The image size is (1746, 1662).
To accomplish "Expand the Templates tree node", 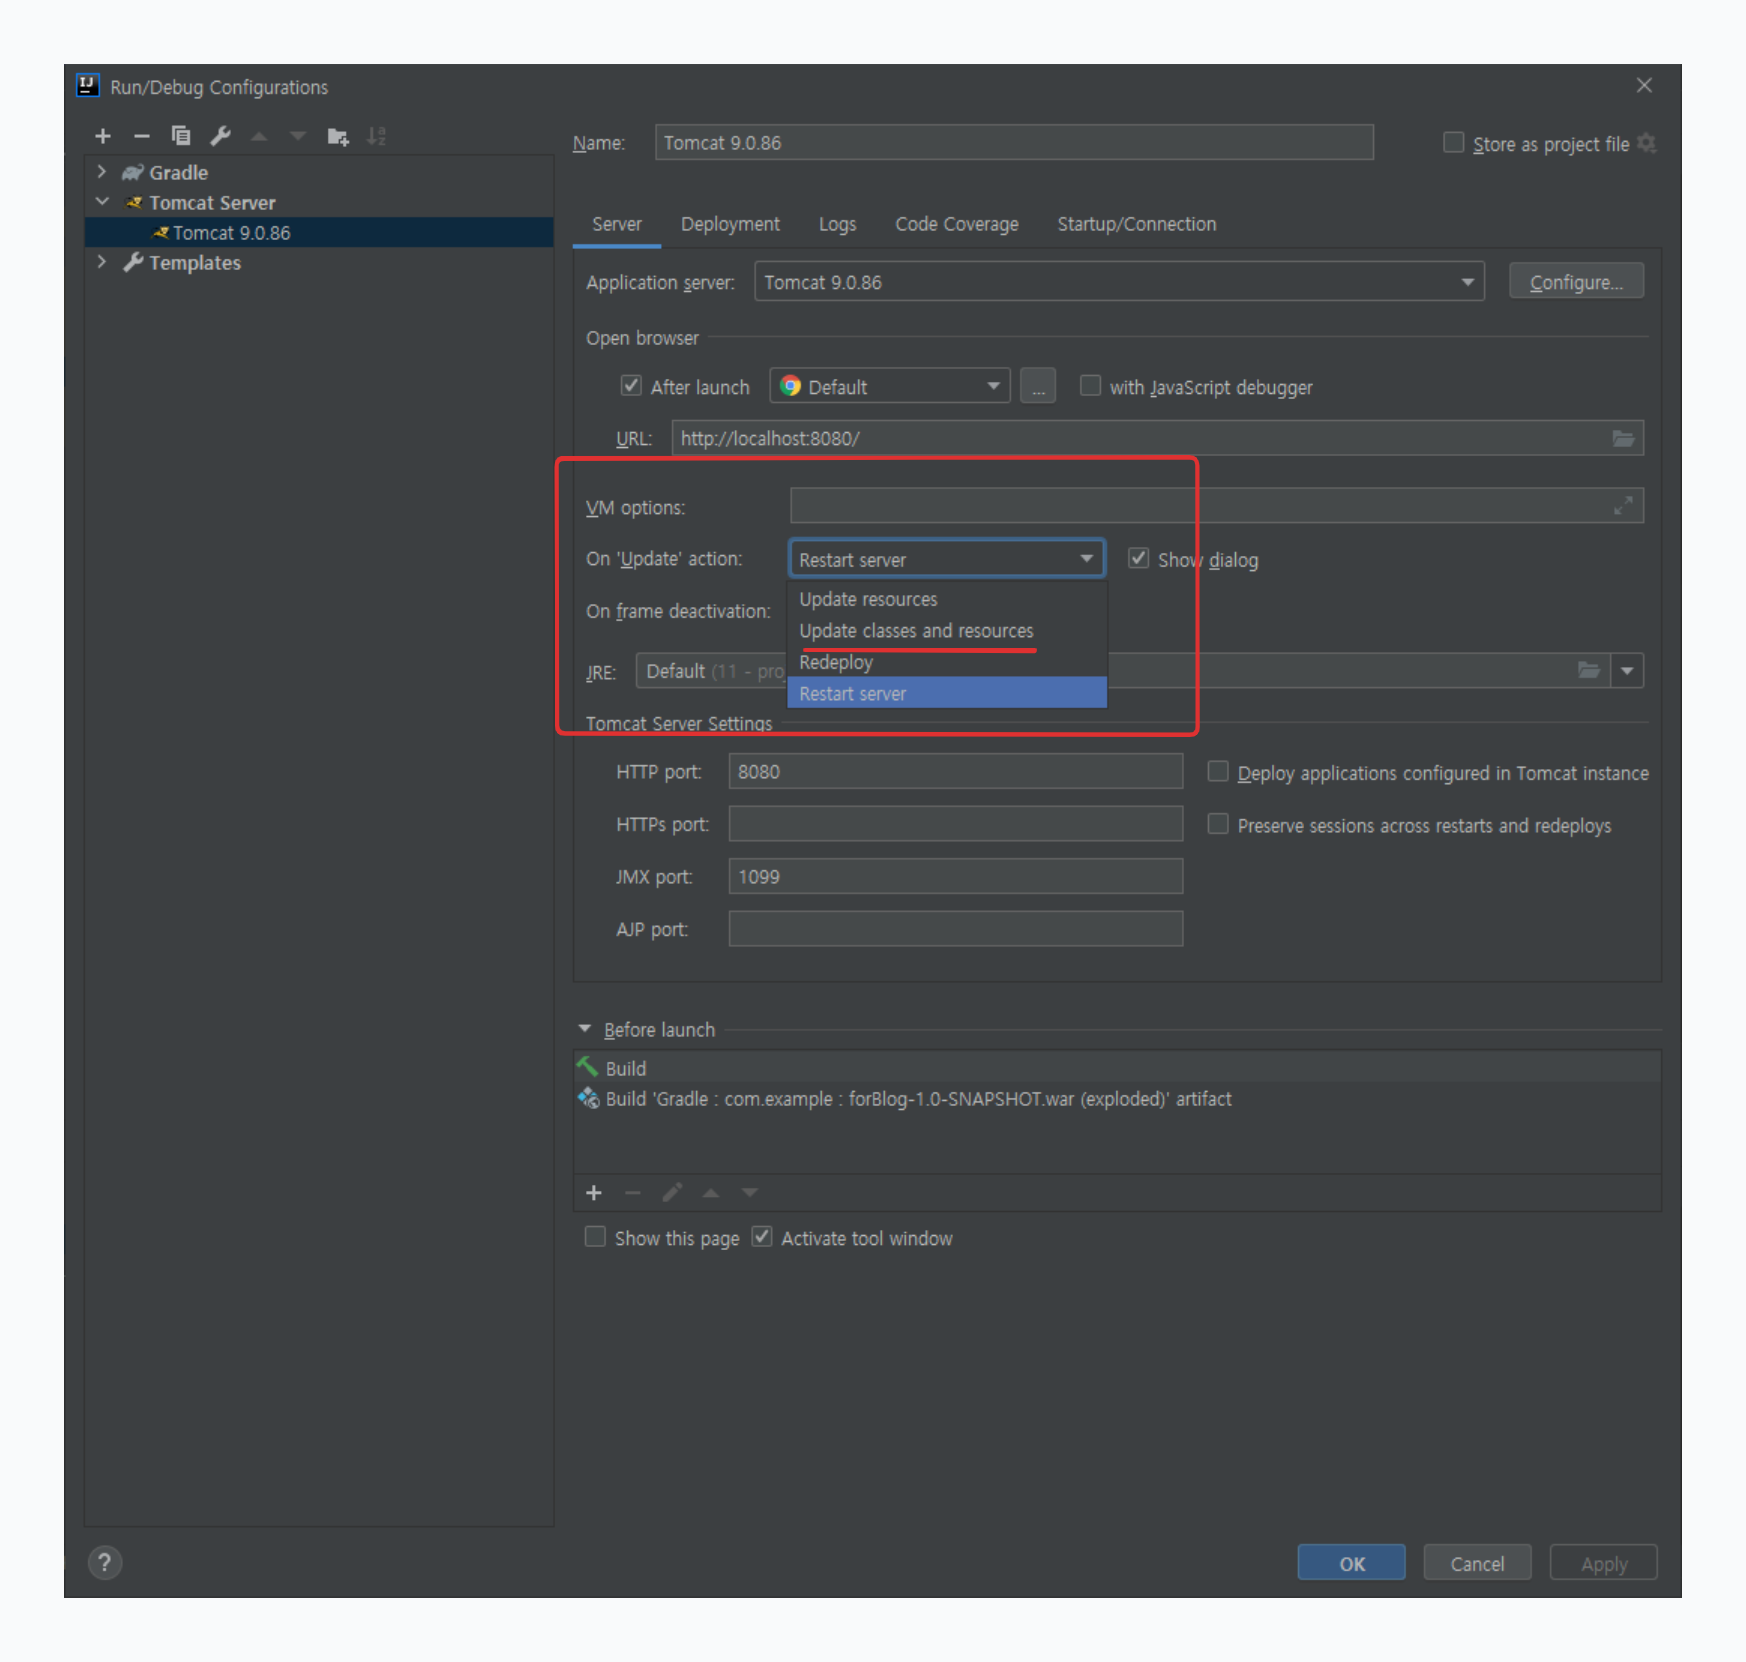I will 102,262.
